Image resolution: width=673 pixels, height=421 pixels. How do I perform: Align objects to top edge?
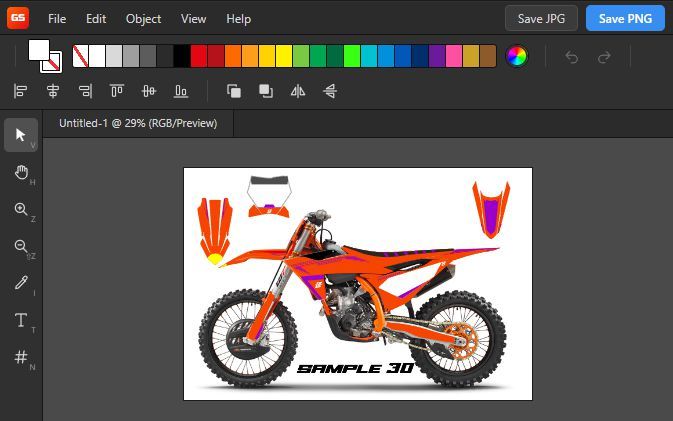117,91
